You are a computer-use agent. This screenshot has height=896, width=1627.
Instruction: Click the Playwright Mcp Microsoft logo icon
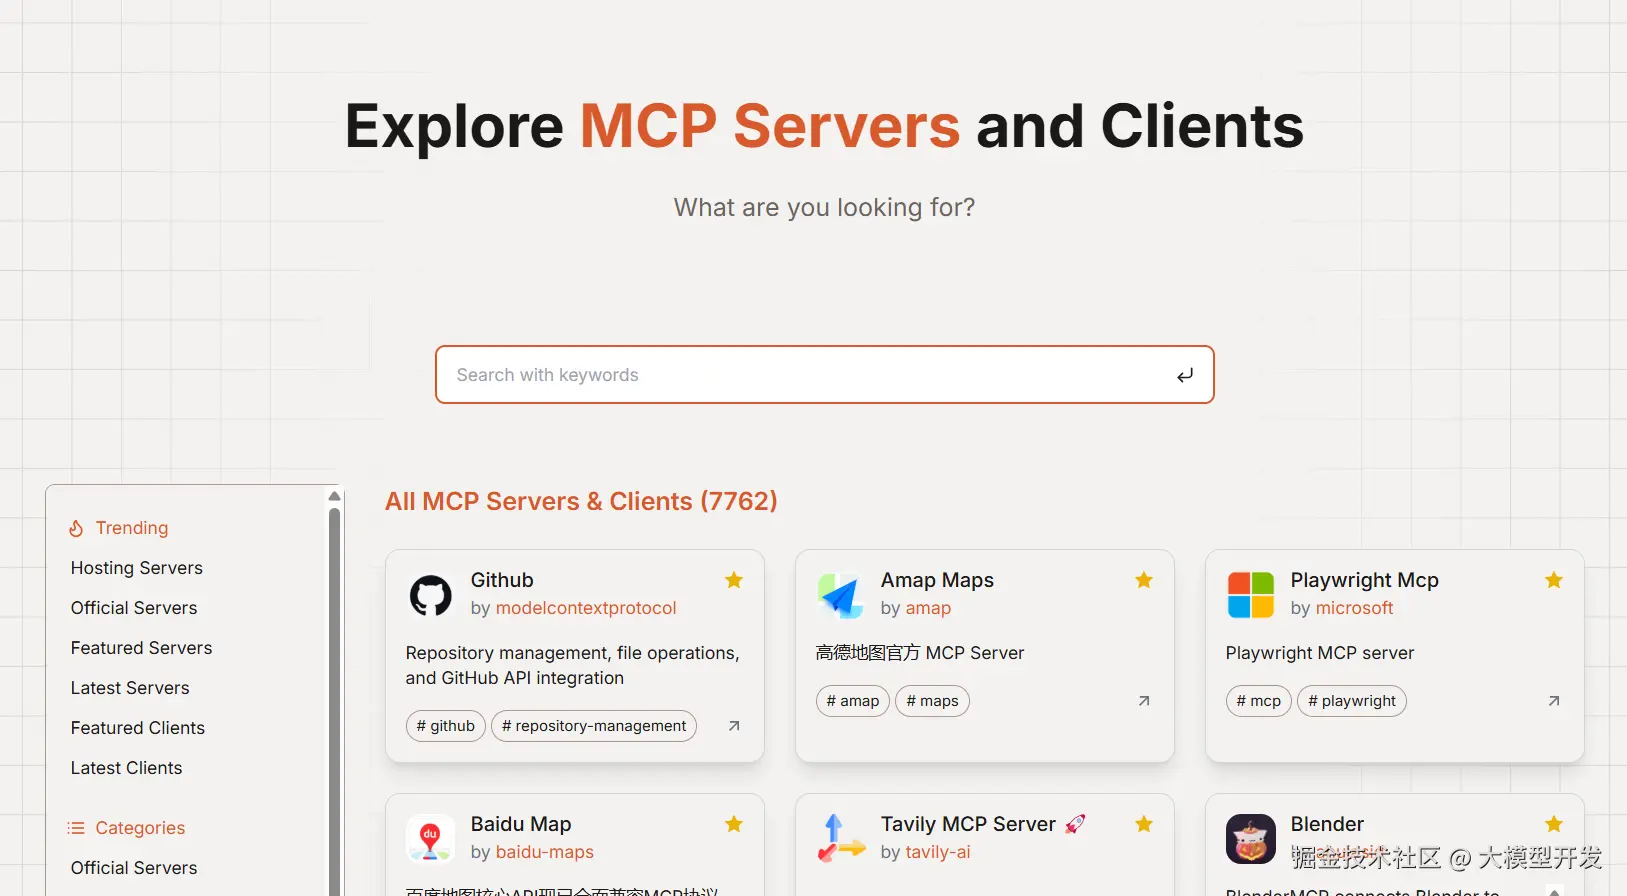click(1250, 595)
